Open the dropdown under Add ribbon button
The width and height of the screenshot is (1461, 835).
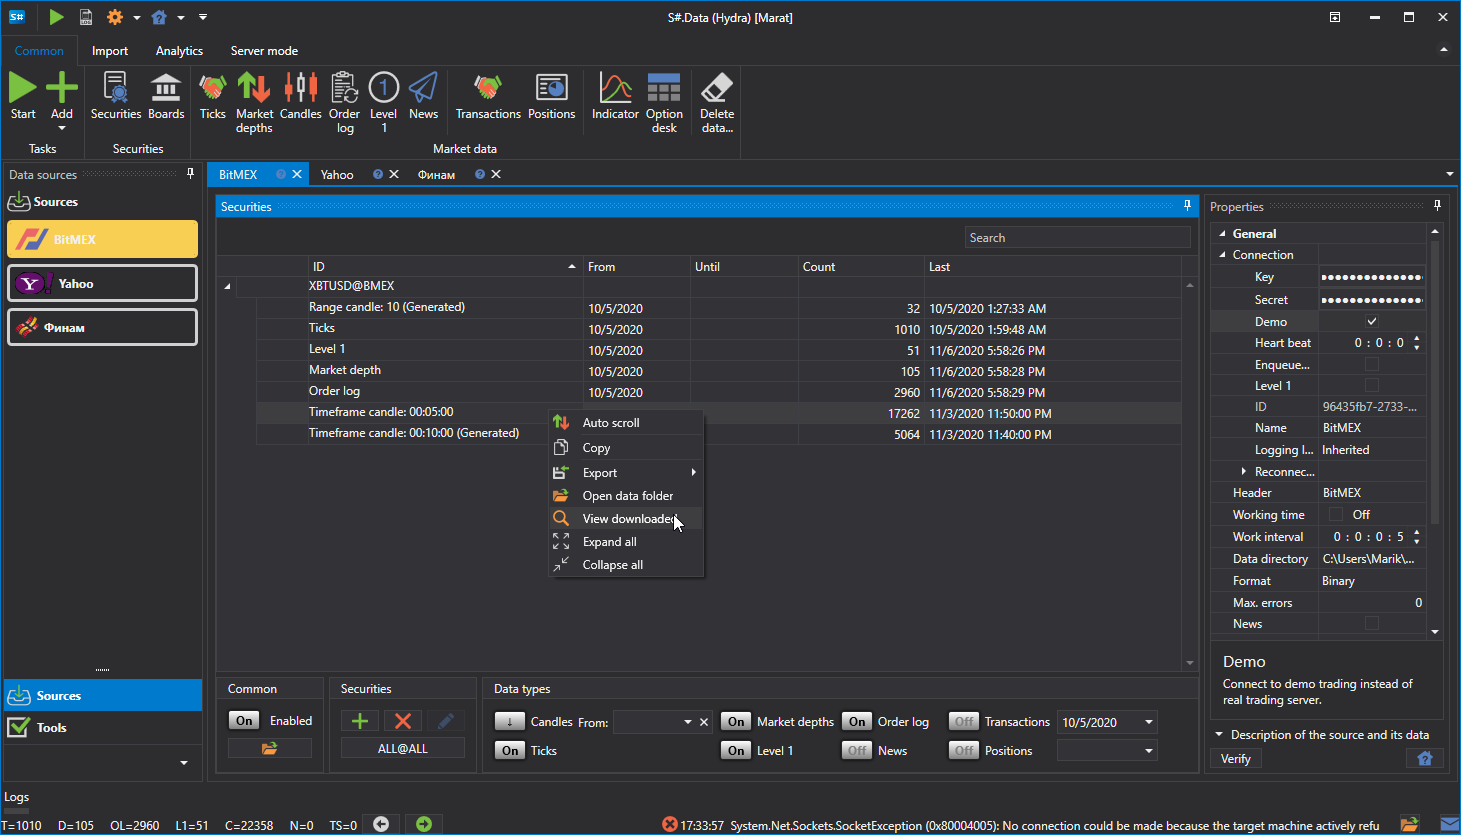62,128
